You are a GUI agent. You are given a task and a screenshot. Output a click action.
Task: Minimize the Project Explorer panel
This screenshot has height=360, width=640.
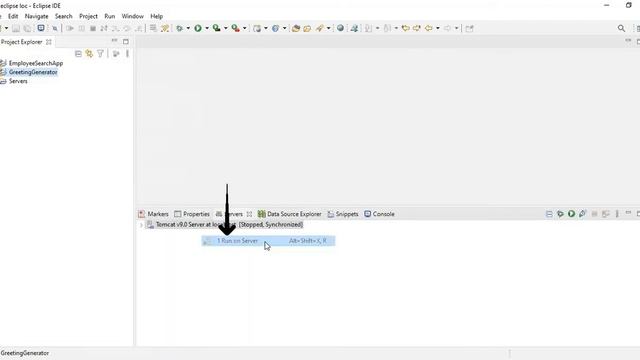[x=114, y=41]
